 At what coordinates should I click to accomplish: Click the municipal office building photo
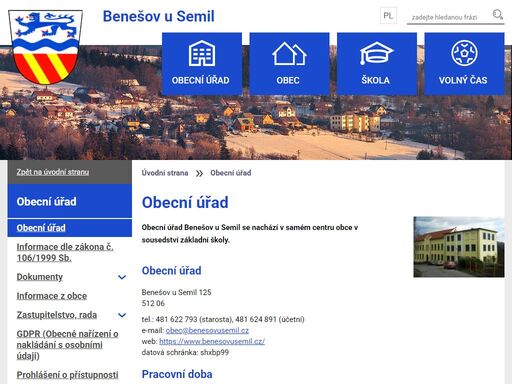(459, 247)
